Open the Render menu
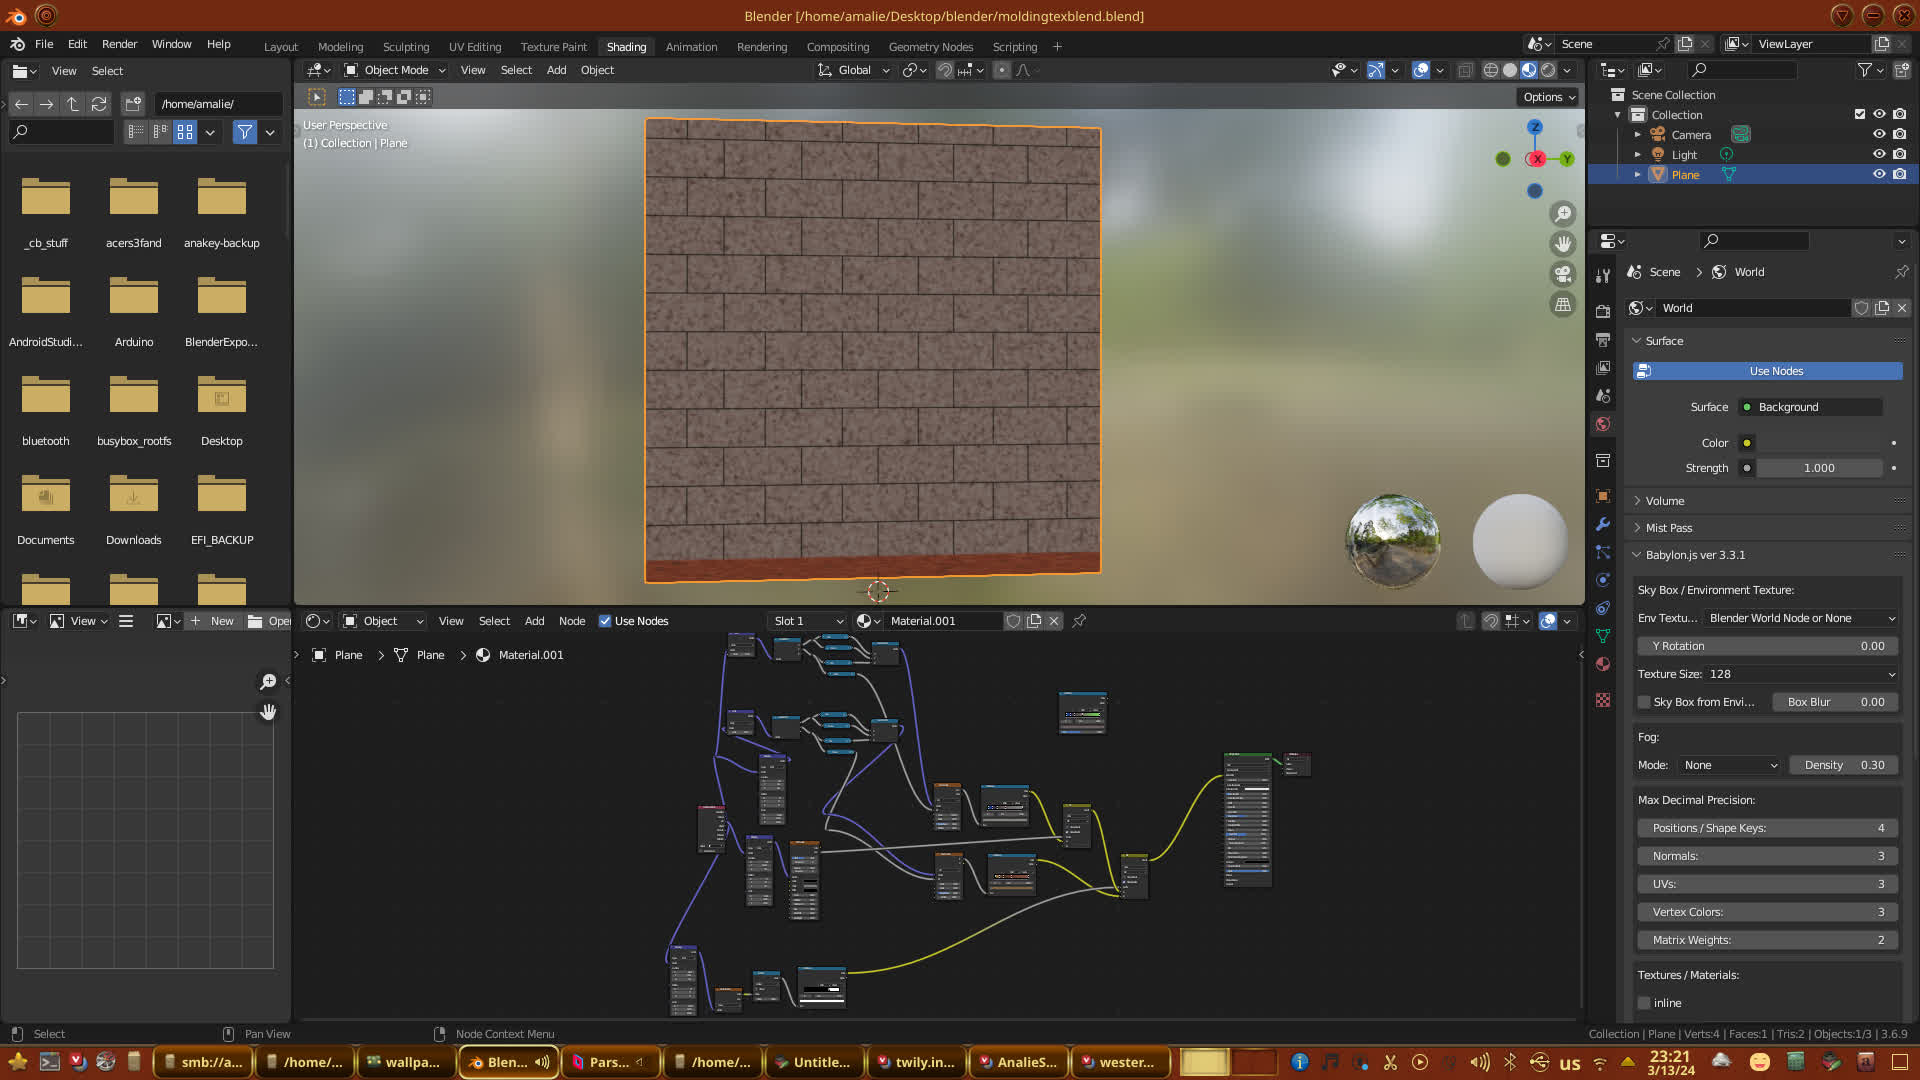The height and width of the screenshot is (1080, 1920). tap(119, 44)
